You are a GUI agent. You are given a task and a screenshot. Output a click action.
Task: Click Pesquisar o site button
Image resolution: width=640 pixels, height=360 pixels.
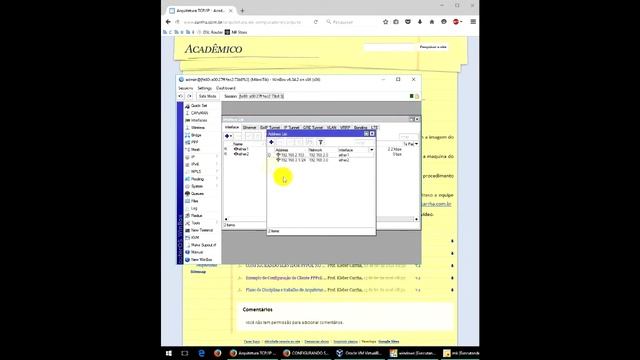(433, 47)
